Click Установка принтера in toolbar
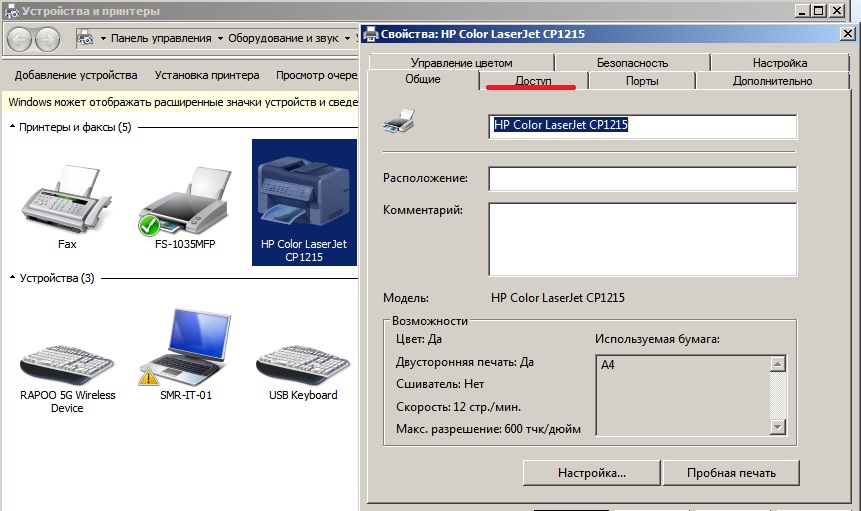This screenshot has width=861, height=511. (206, 75)
